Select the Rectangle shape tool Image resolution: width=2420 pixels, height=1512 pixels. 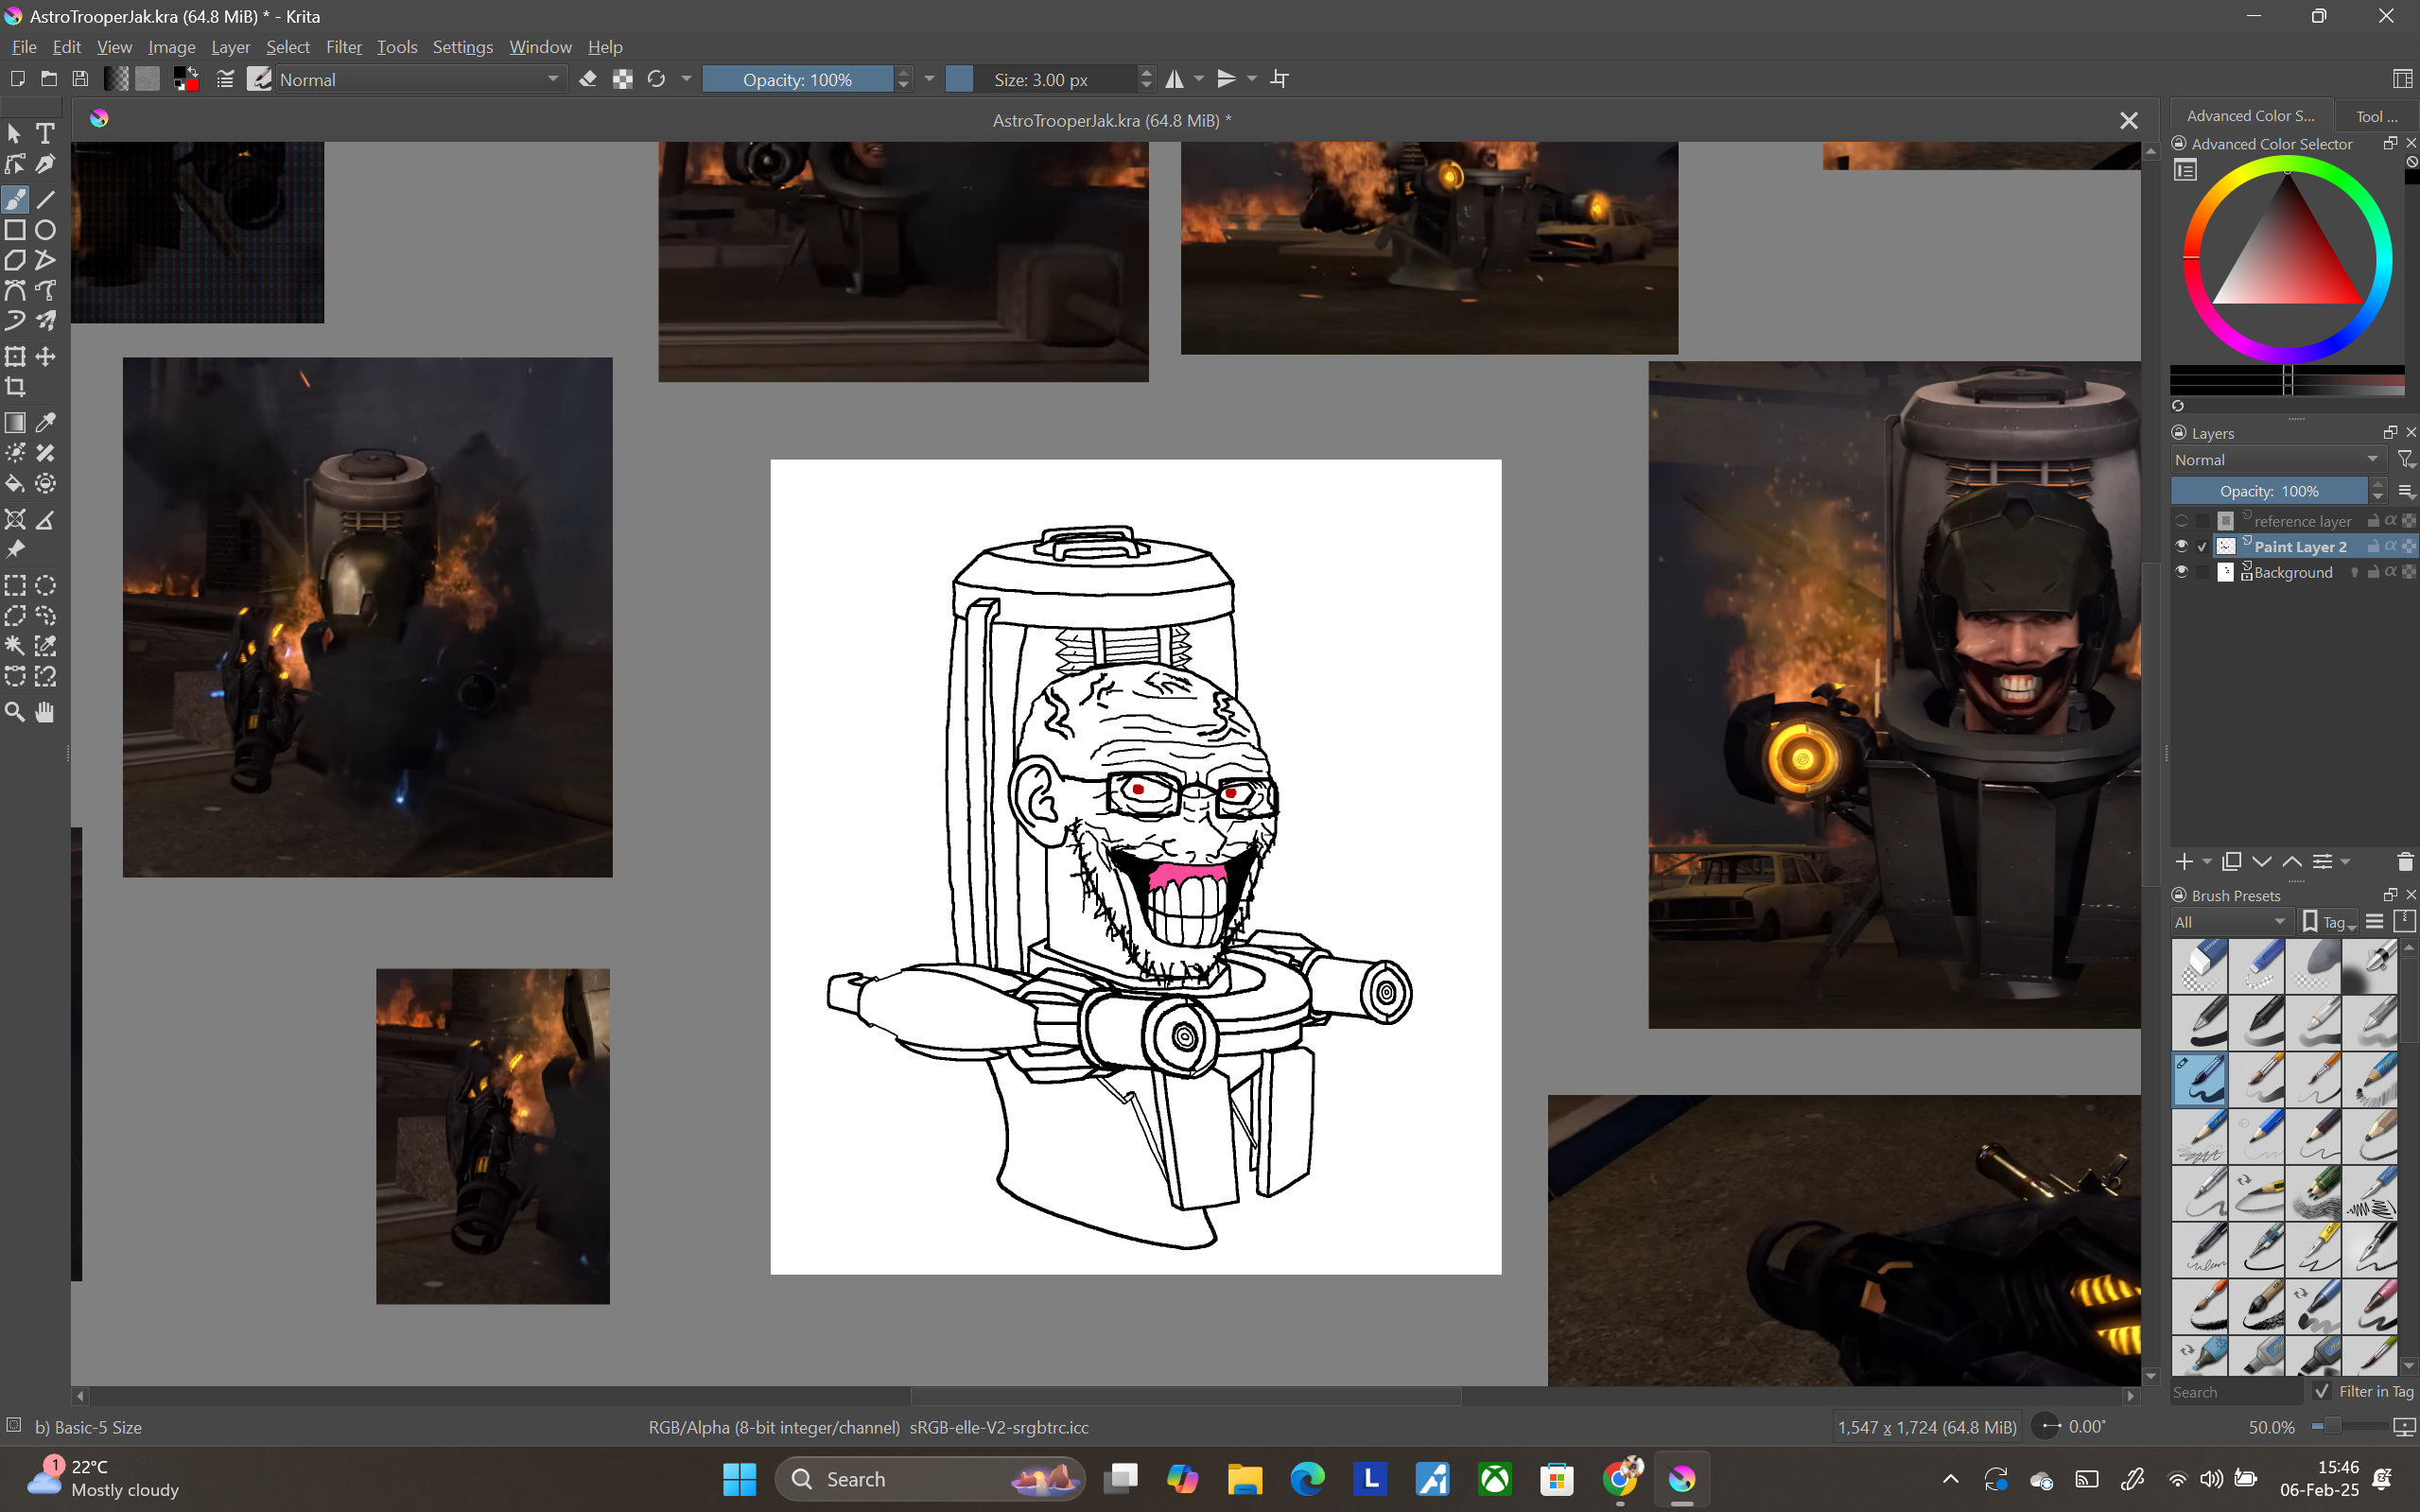[x=15, y=230]
